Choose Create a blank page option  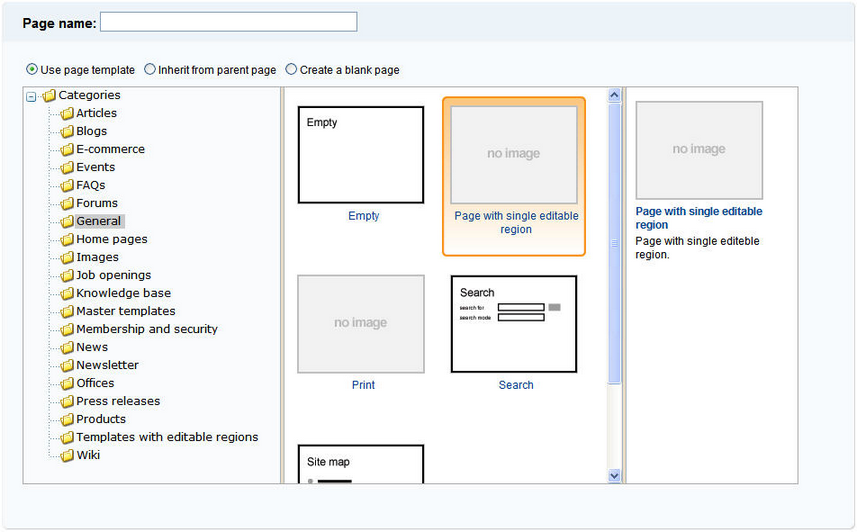click(291, 69)
